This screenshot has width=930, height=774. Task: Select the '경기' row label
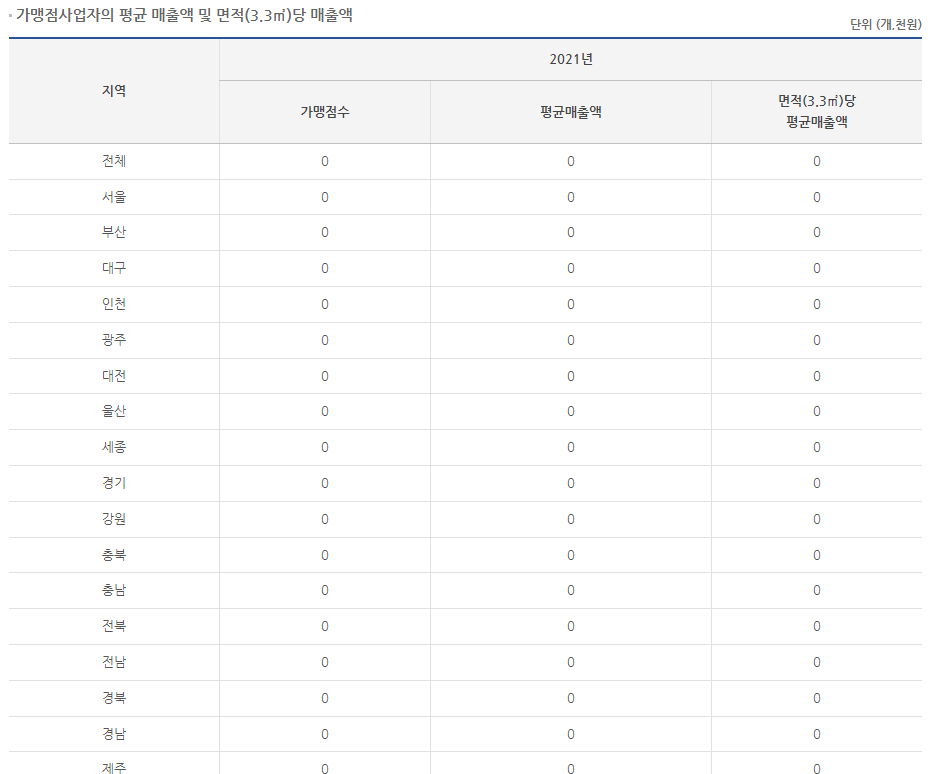[114, 483]
